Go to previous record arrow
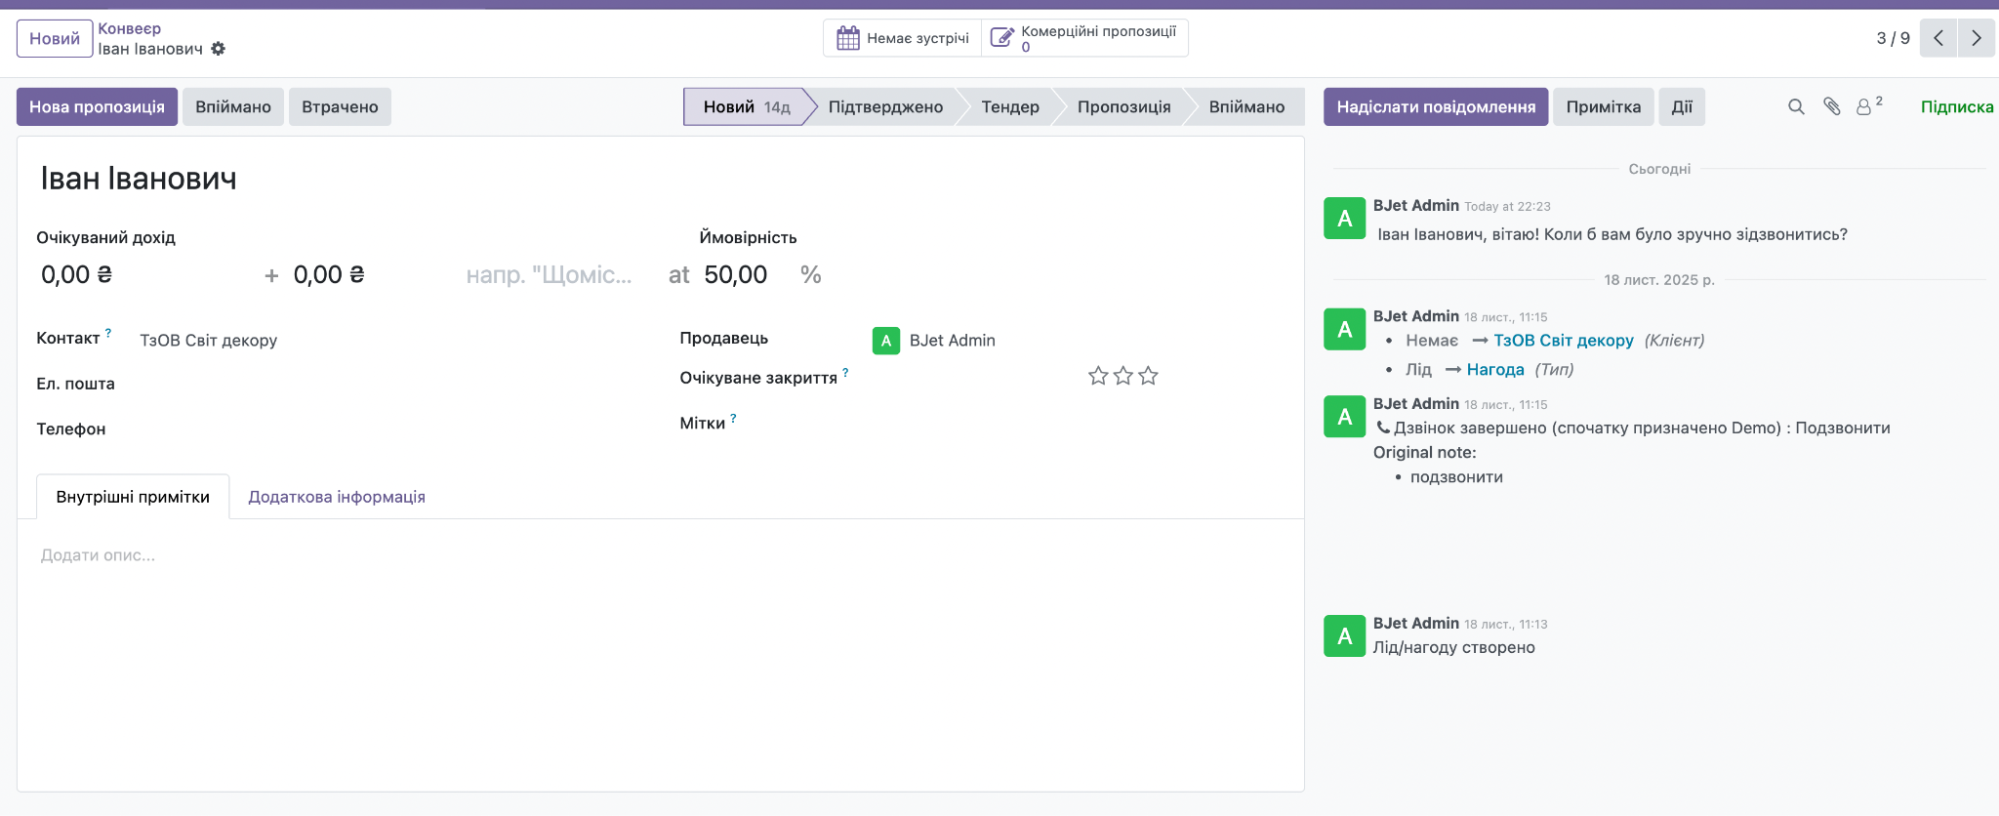1999x816 pixels. pyautogui.click(x=1938, y=38)
